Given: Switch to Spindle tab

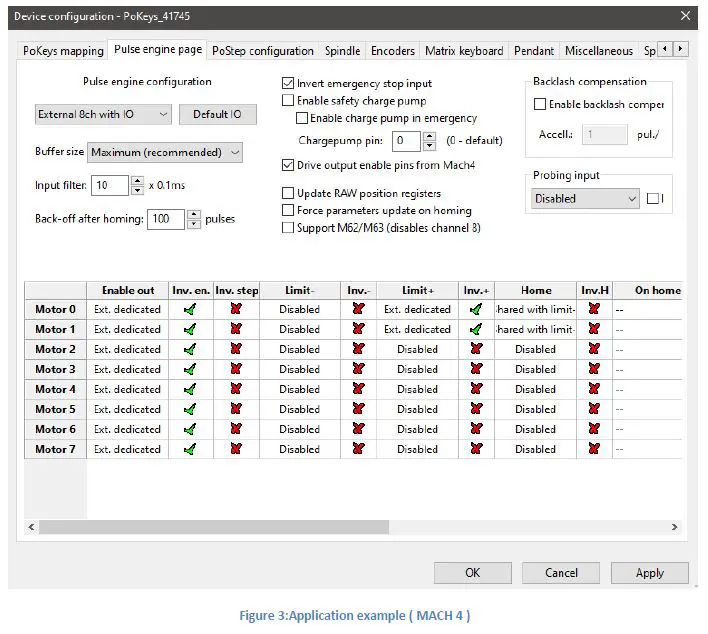Looking at the screenshot, I should [x=342, y=51].
